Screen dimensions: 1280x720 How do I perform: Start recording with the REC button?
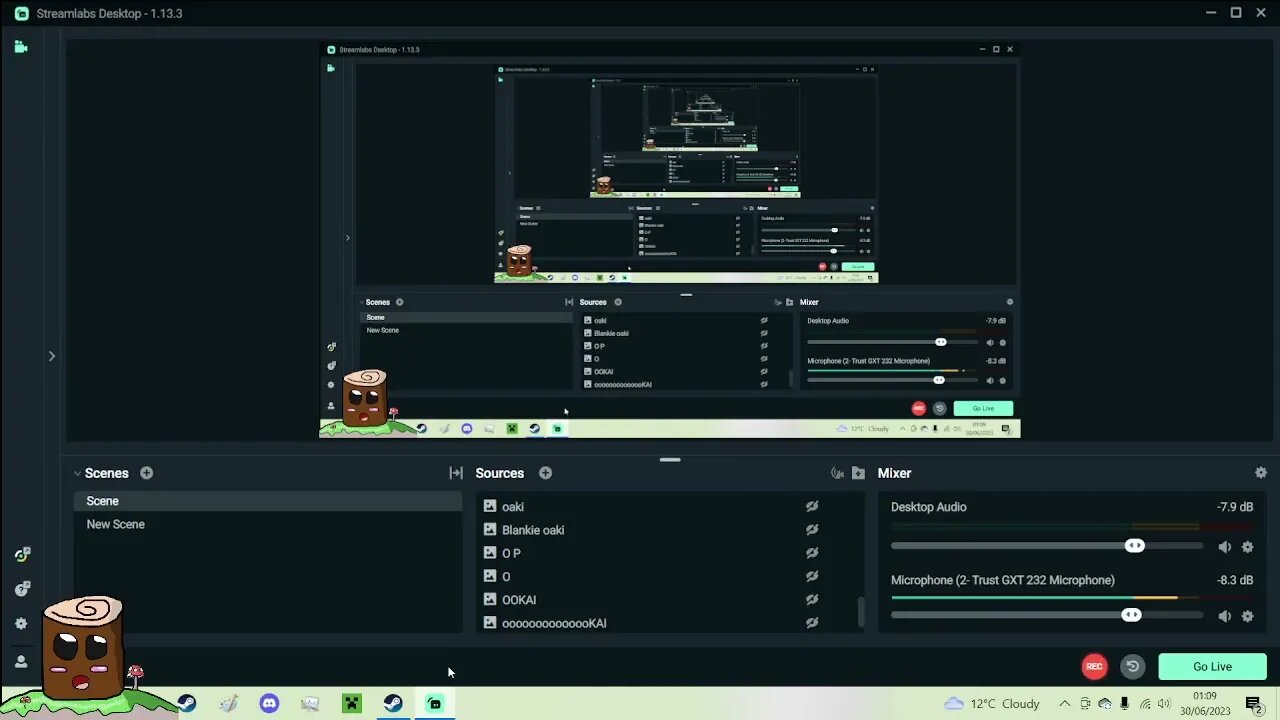point(1094,667)
